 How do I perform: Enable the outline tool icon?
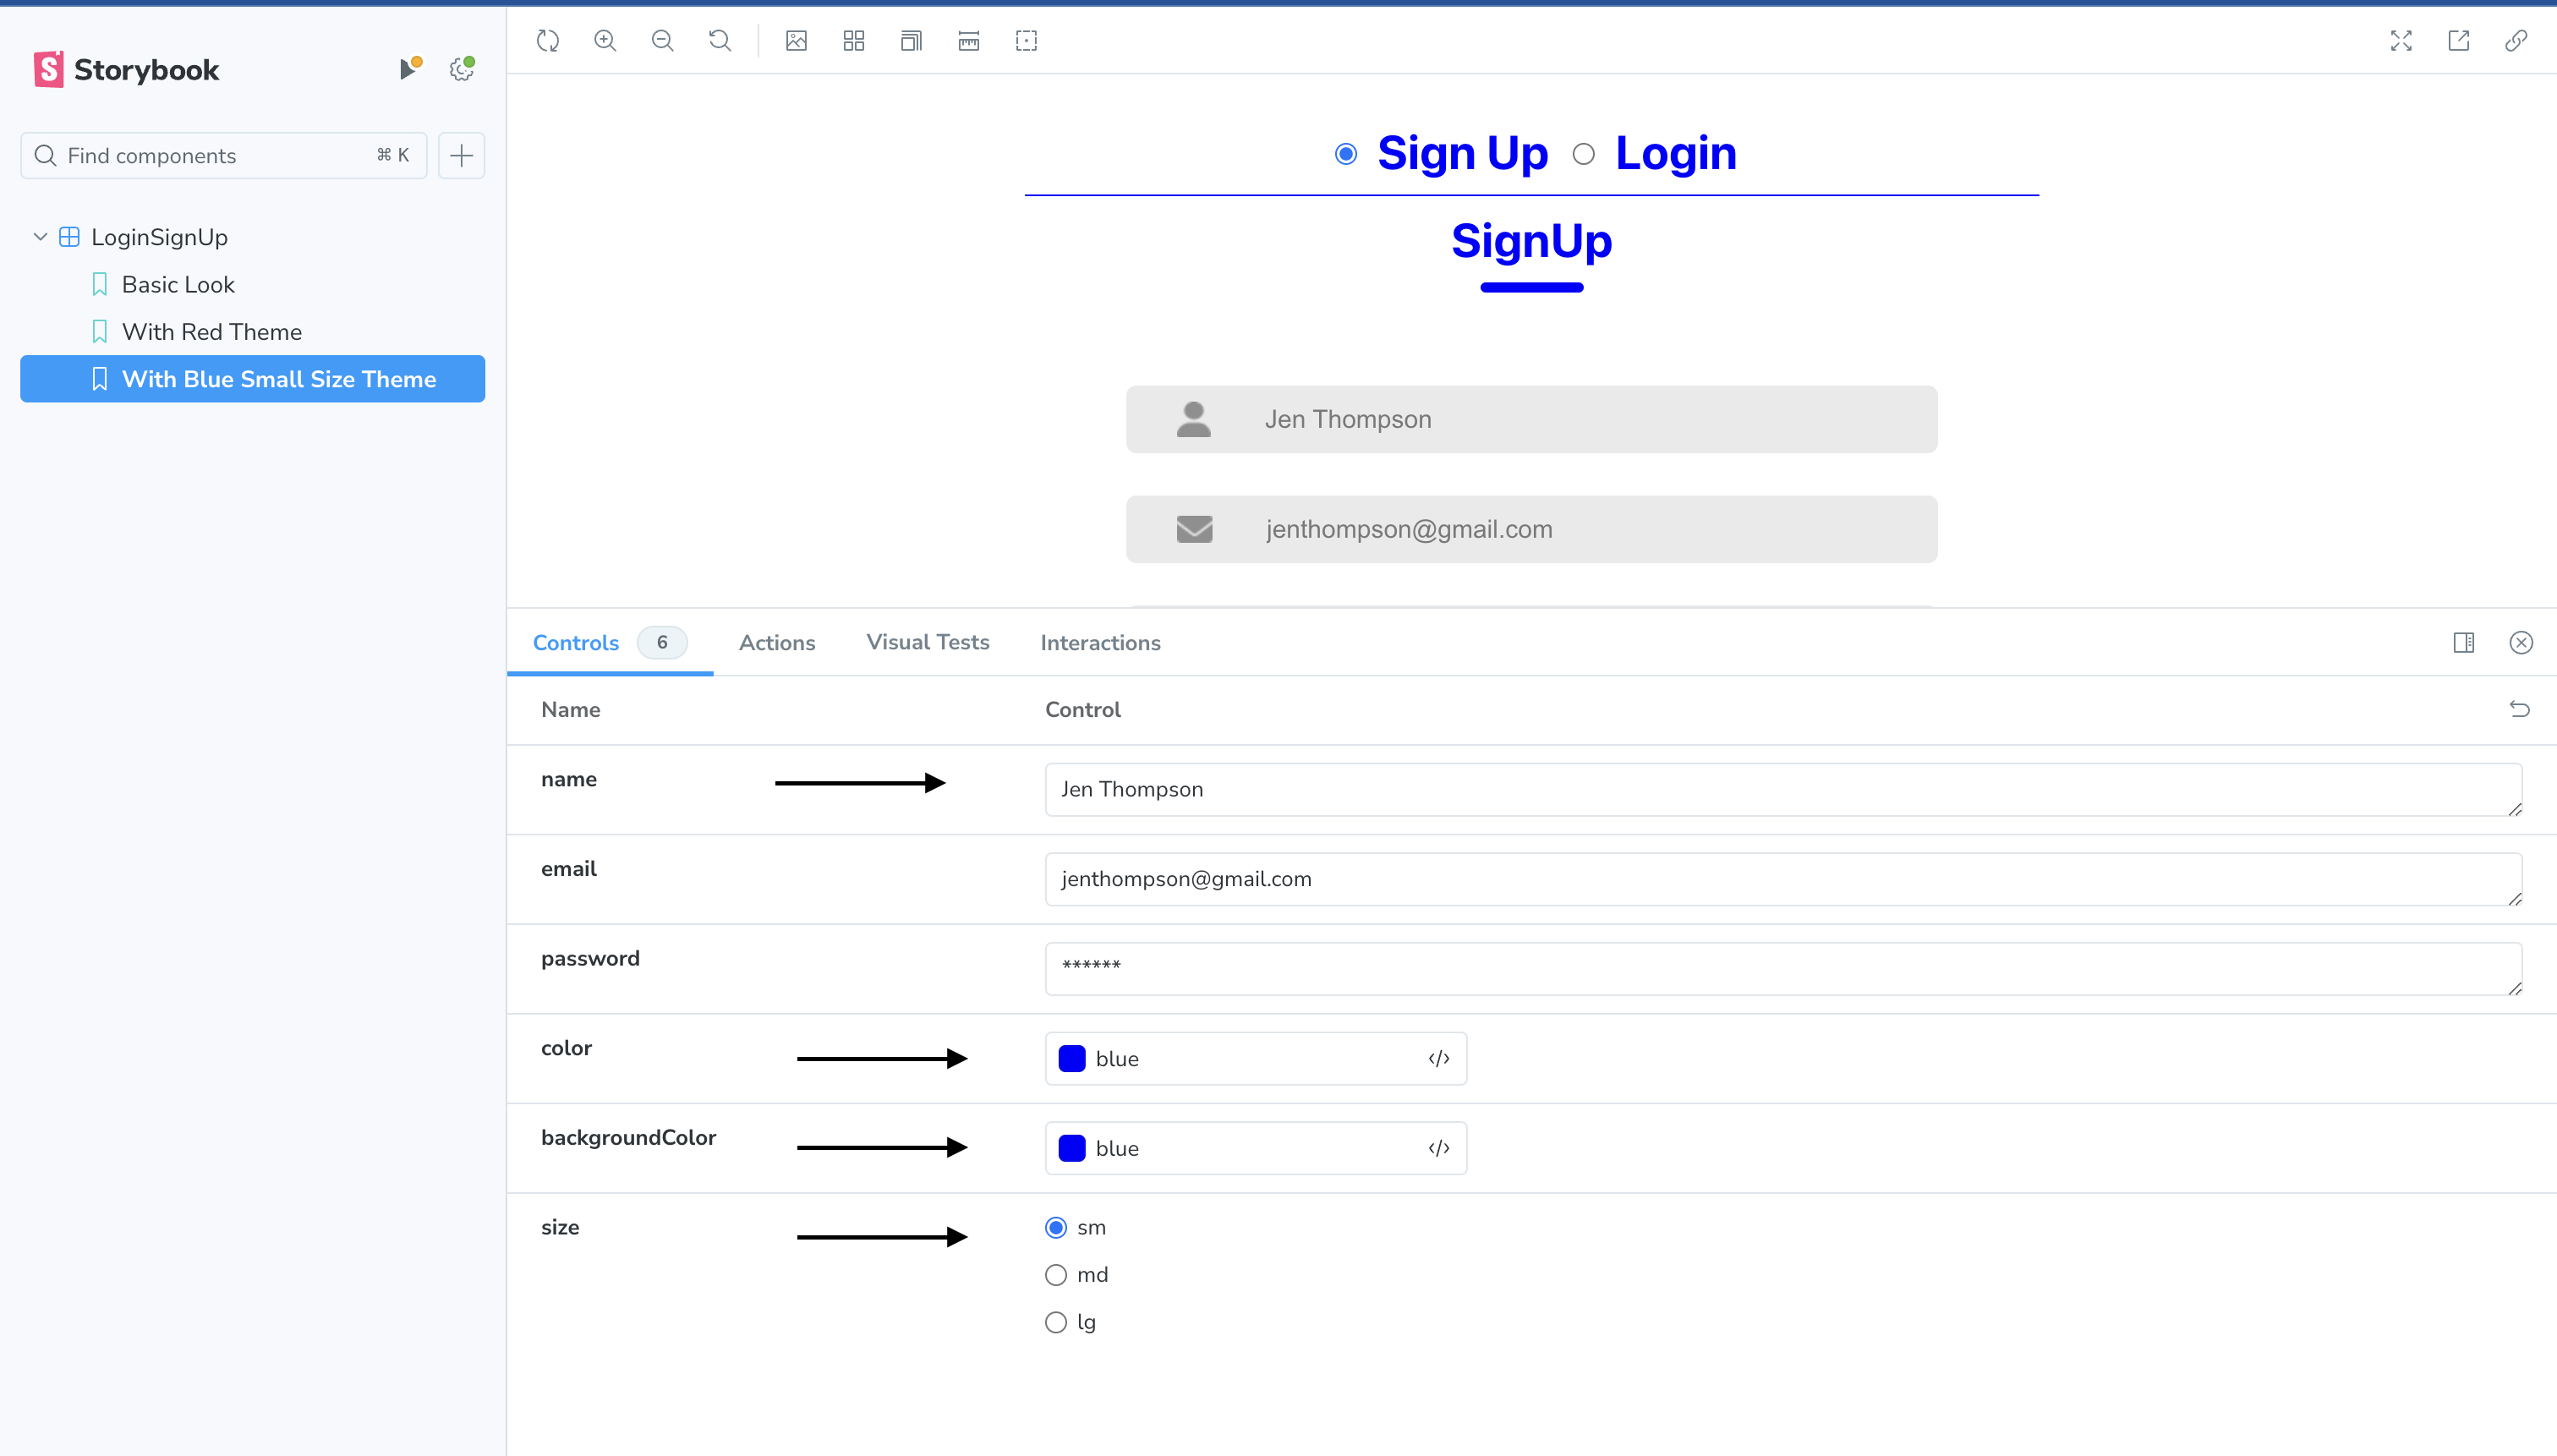(x=1026, y=41)
